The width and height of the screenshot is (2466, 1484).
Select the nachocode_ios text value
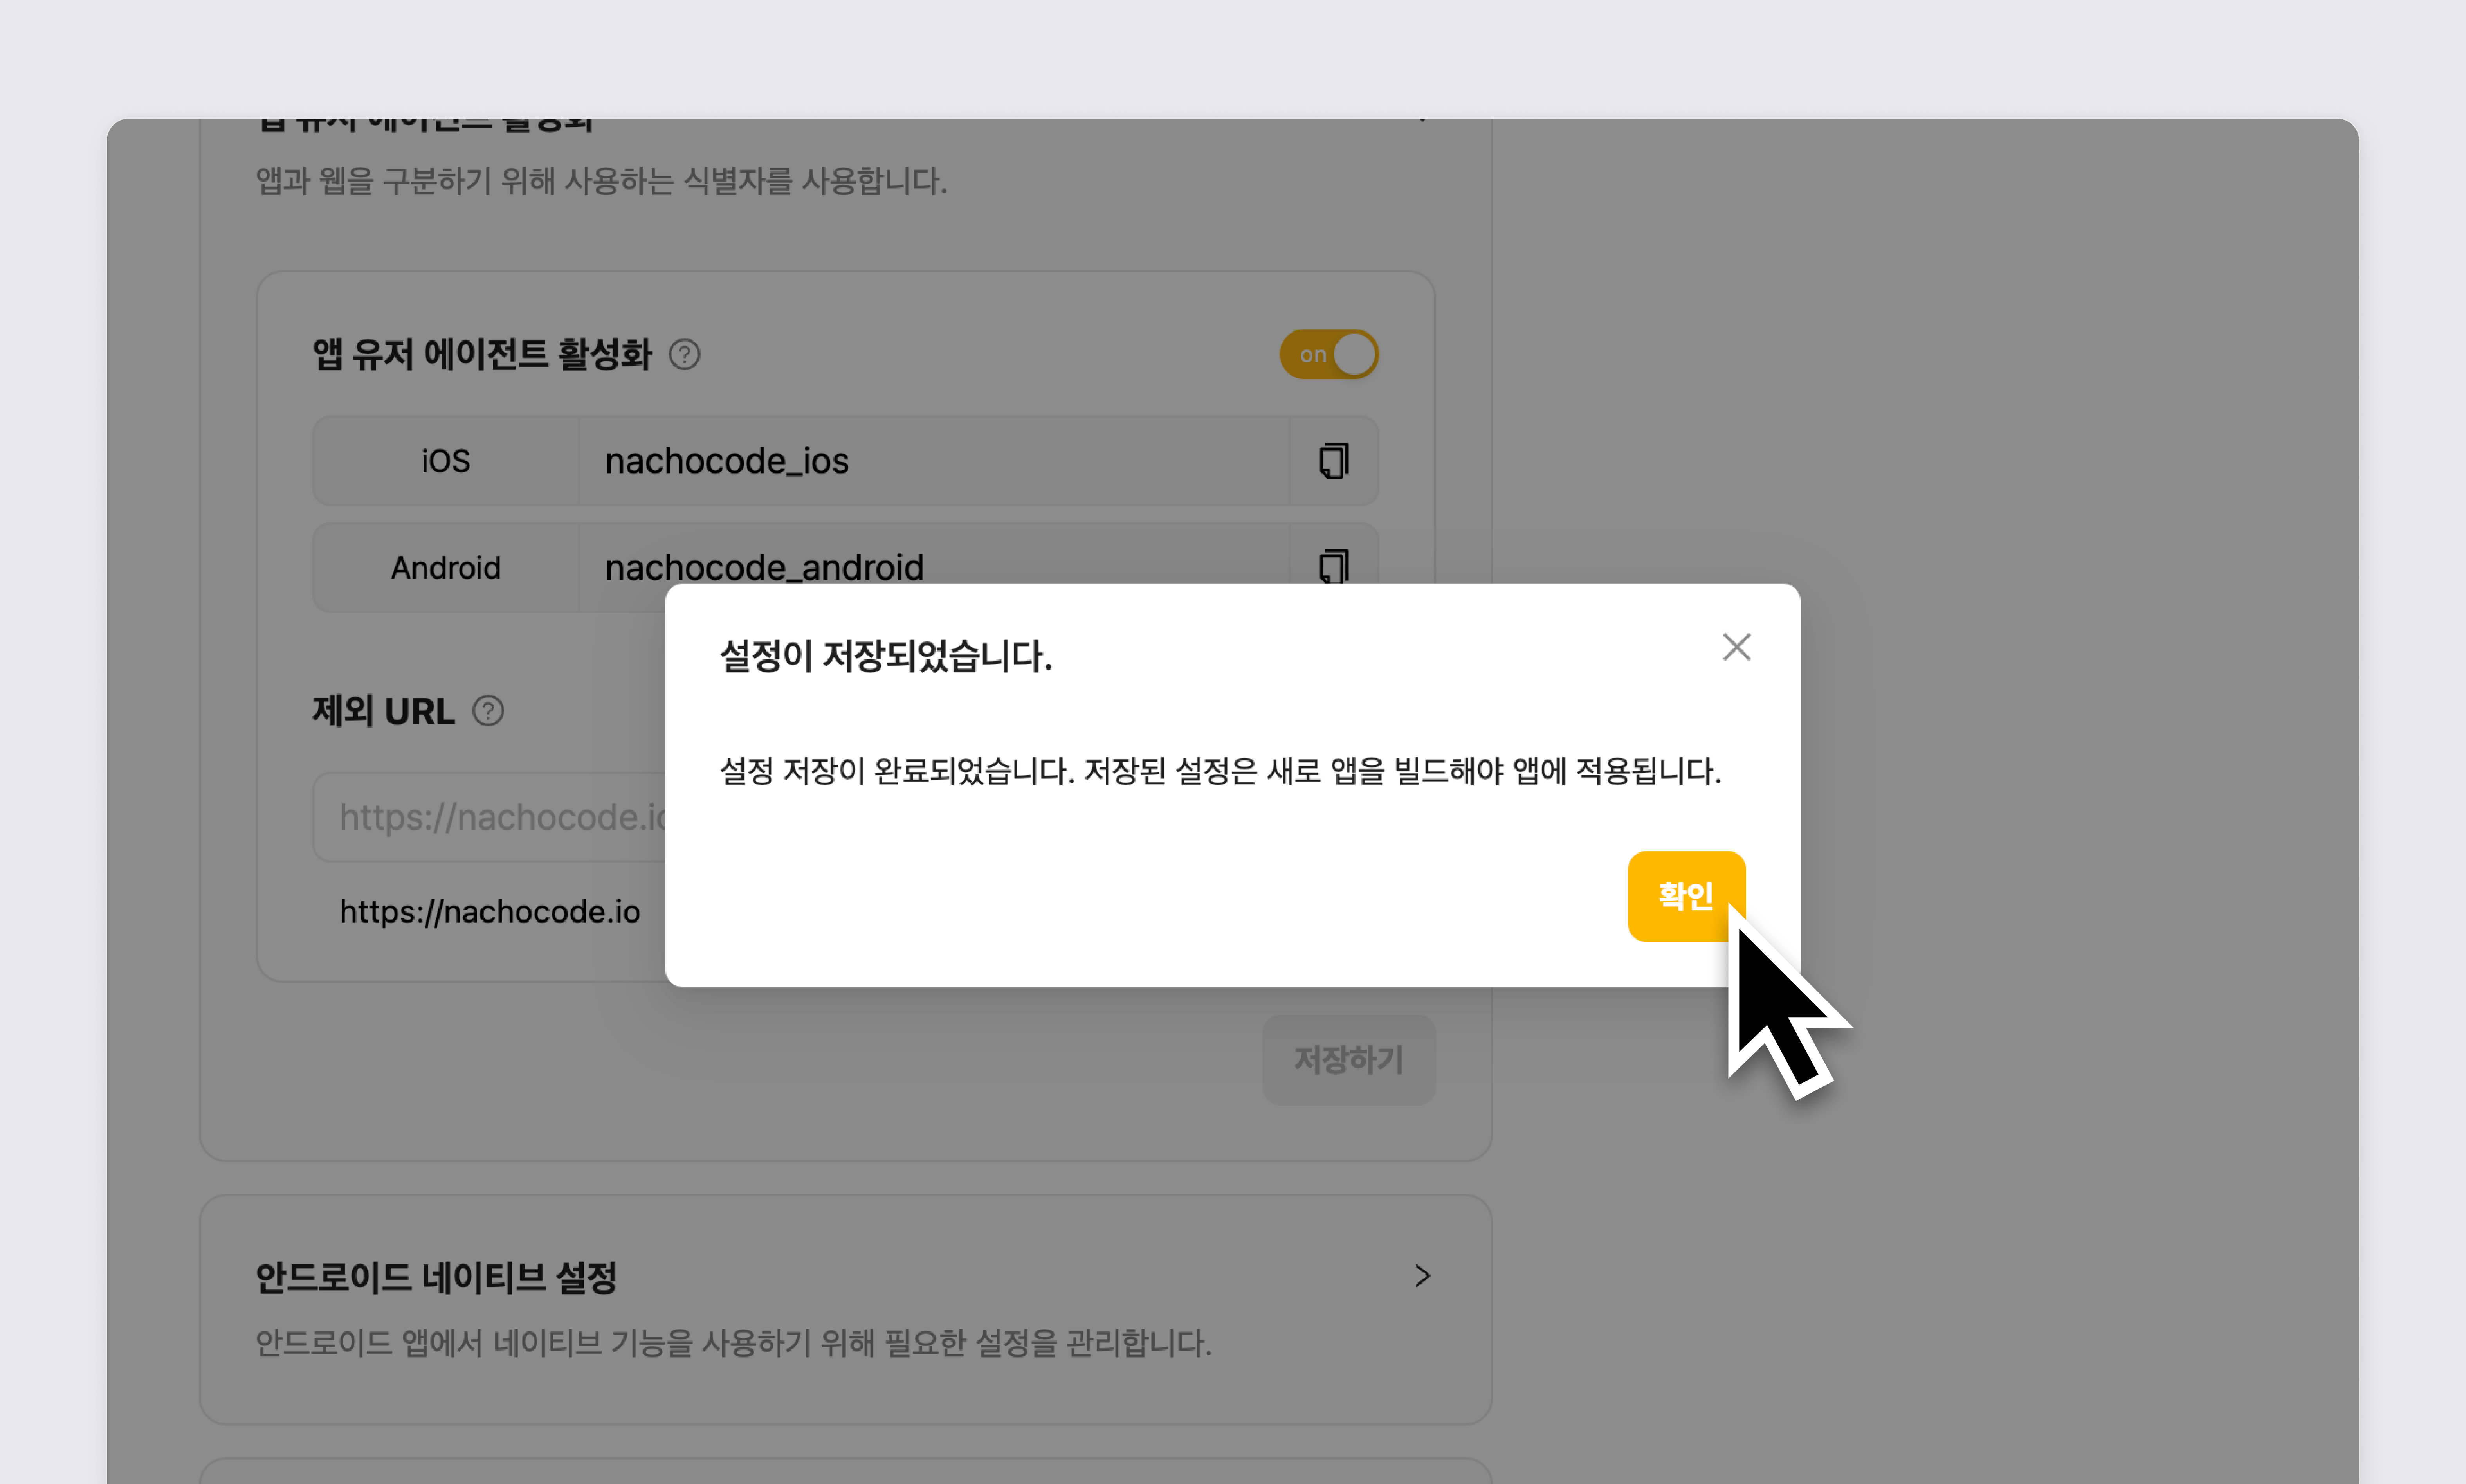point(727,461)
